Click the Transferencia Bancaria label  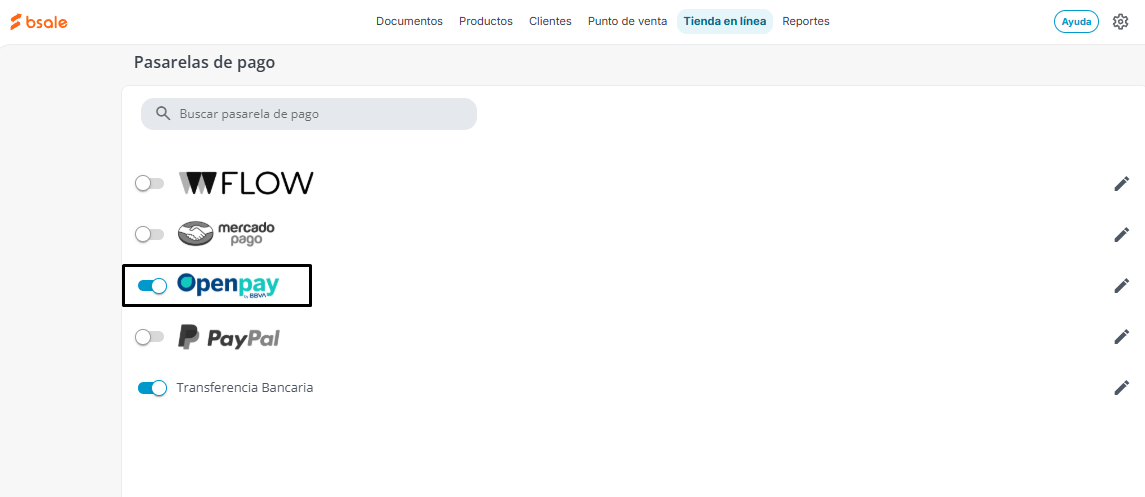click(245, 388)
